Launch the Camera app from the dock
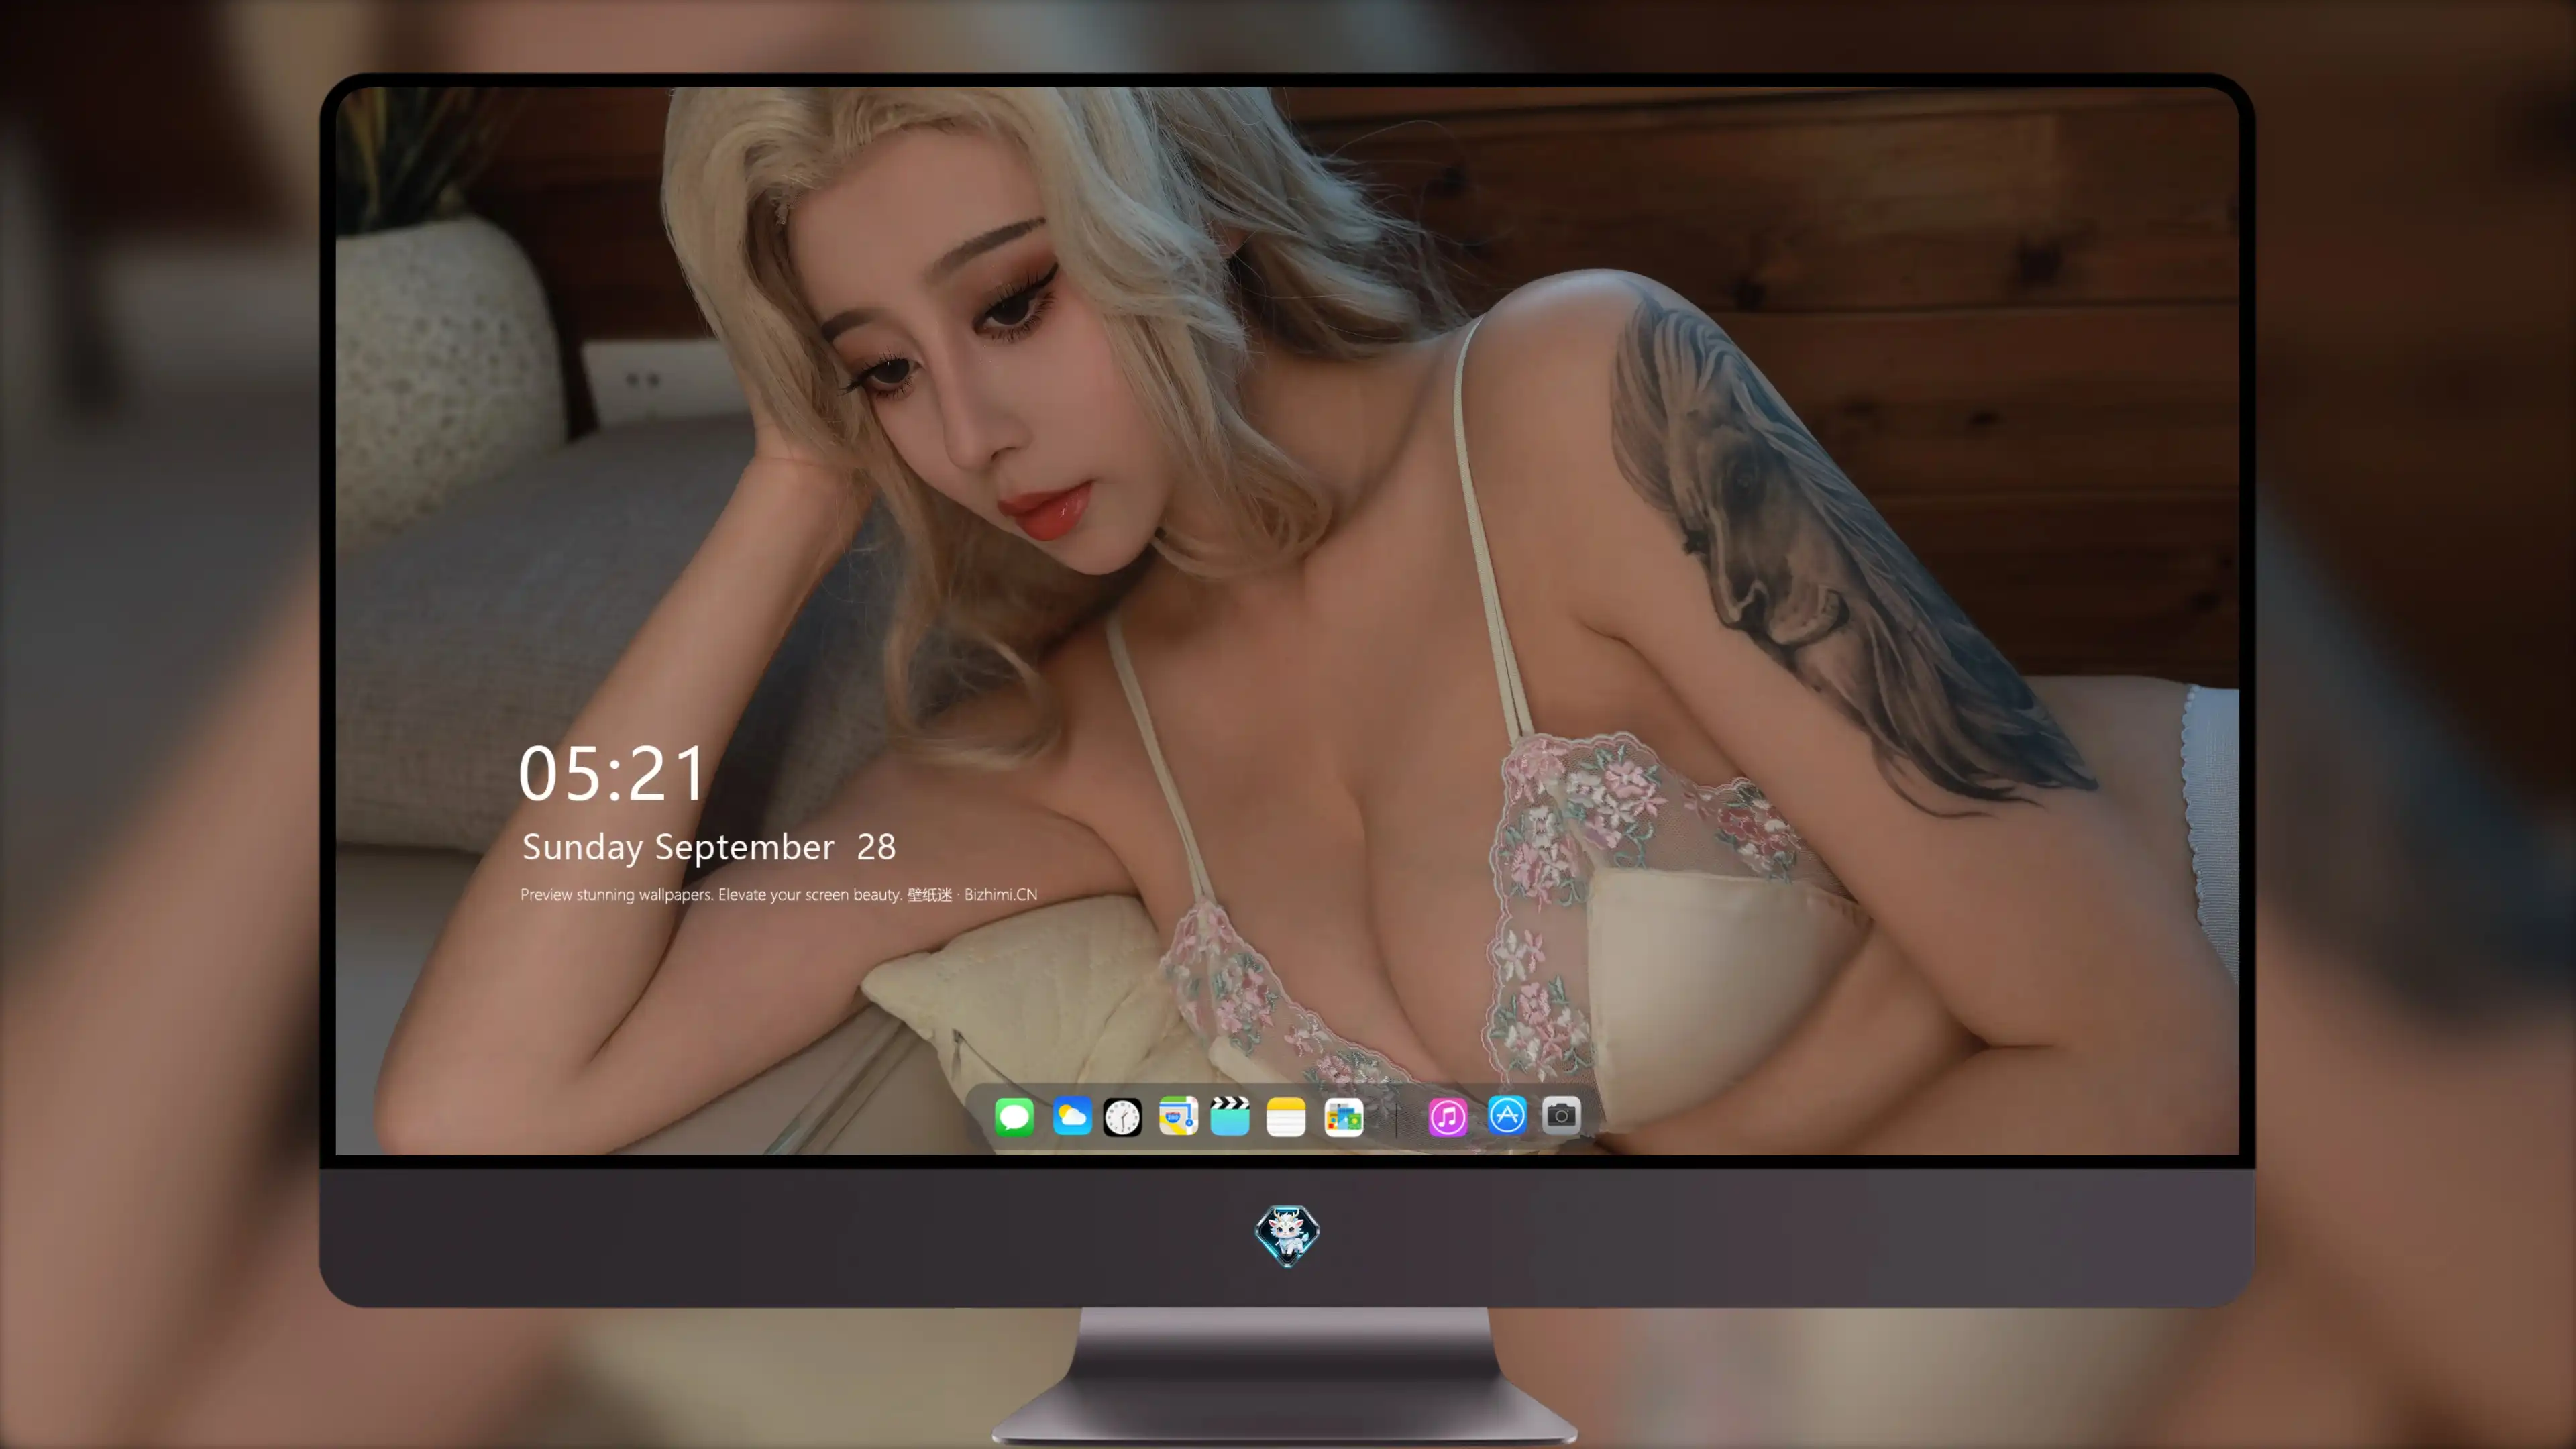Viewport: 2576px width, 1449px height. [x=1561, y=1115]
